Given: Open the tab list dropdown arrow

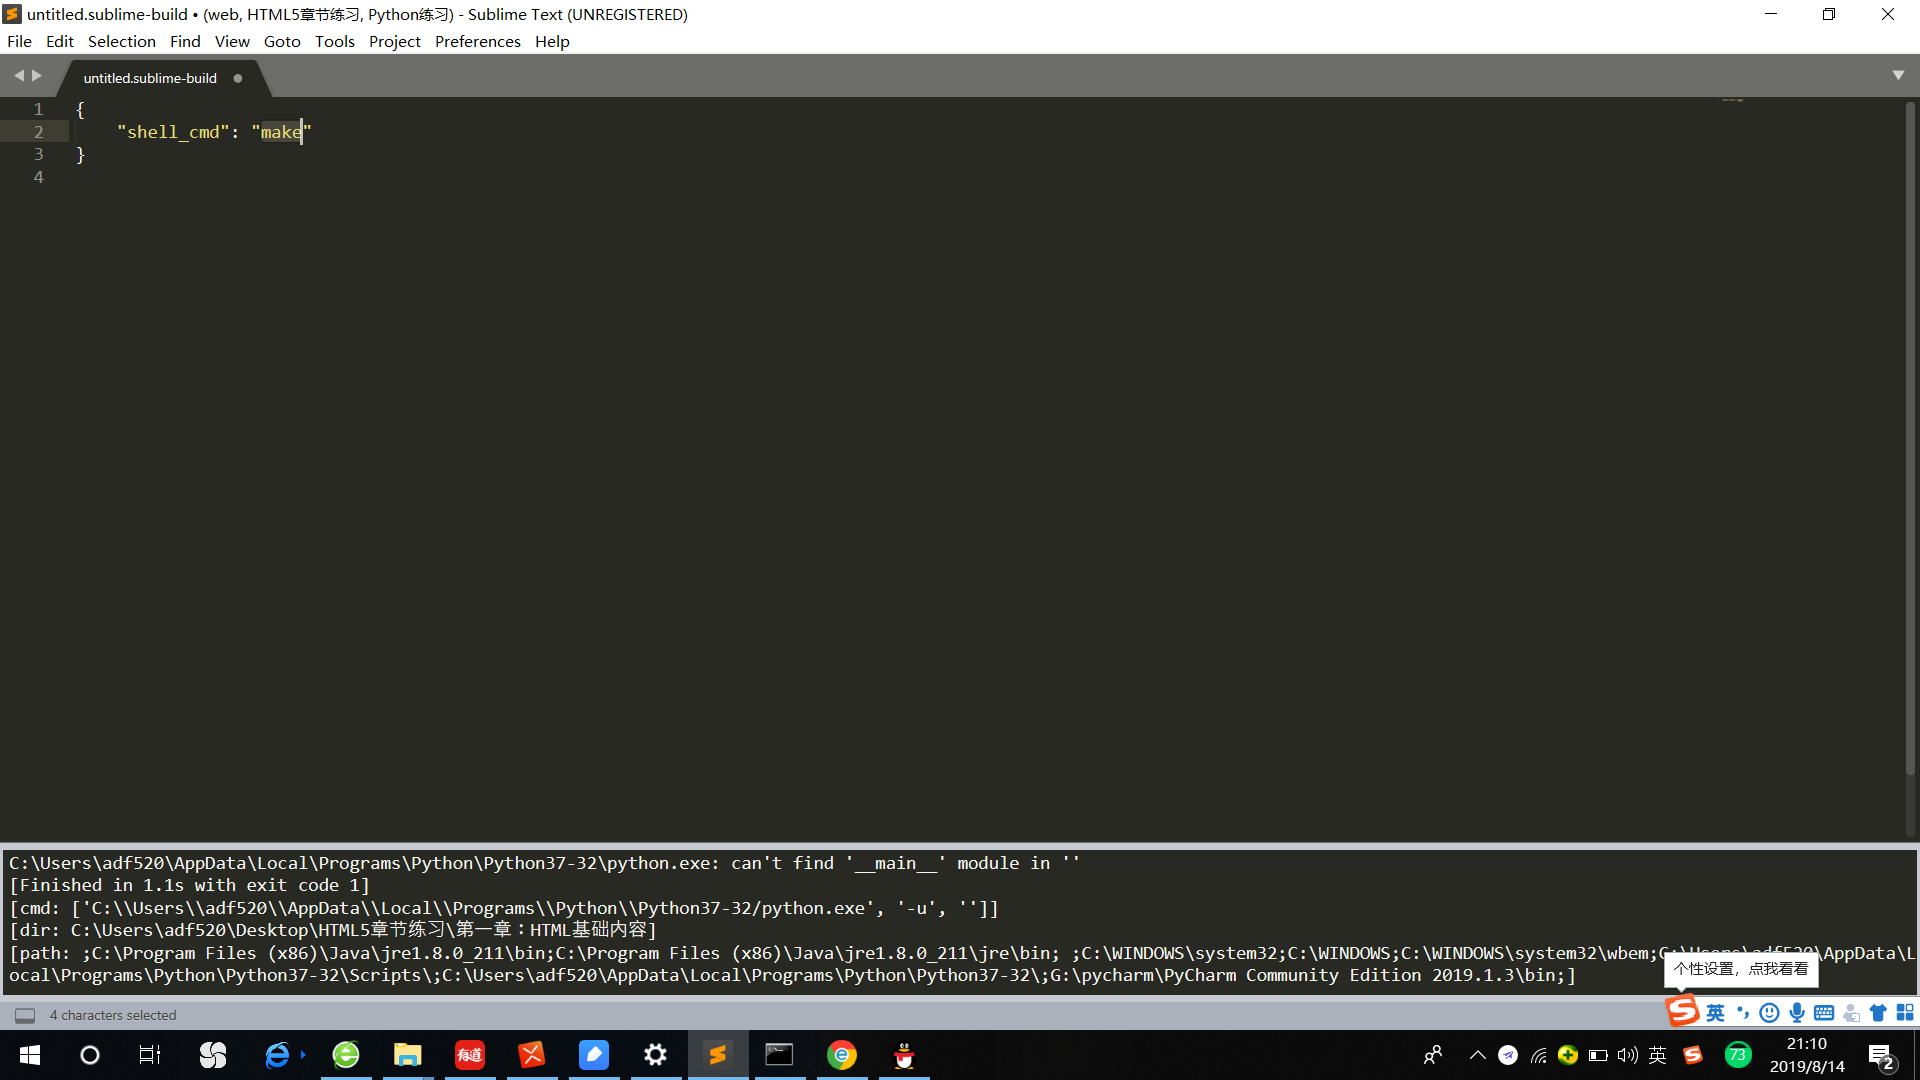Looking at the screenshot, I should pos(1898,76).
